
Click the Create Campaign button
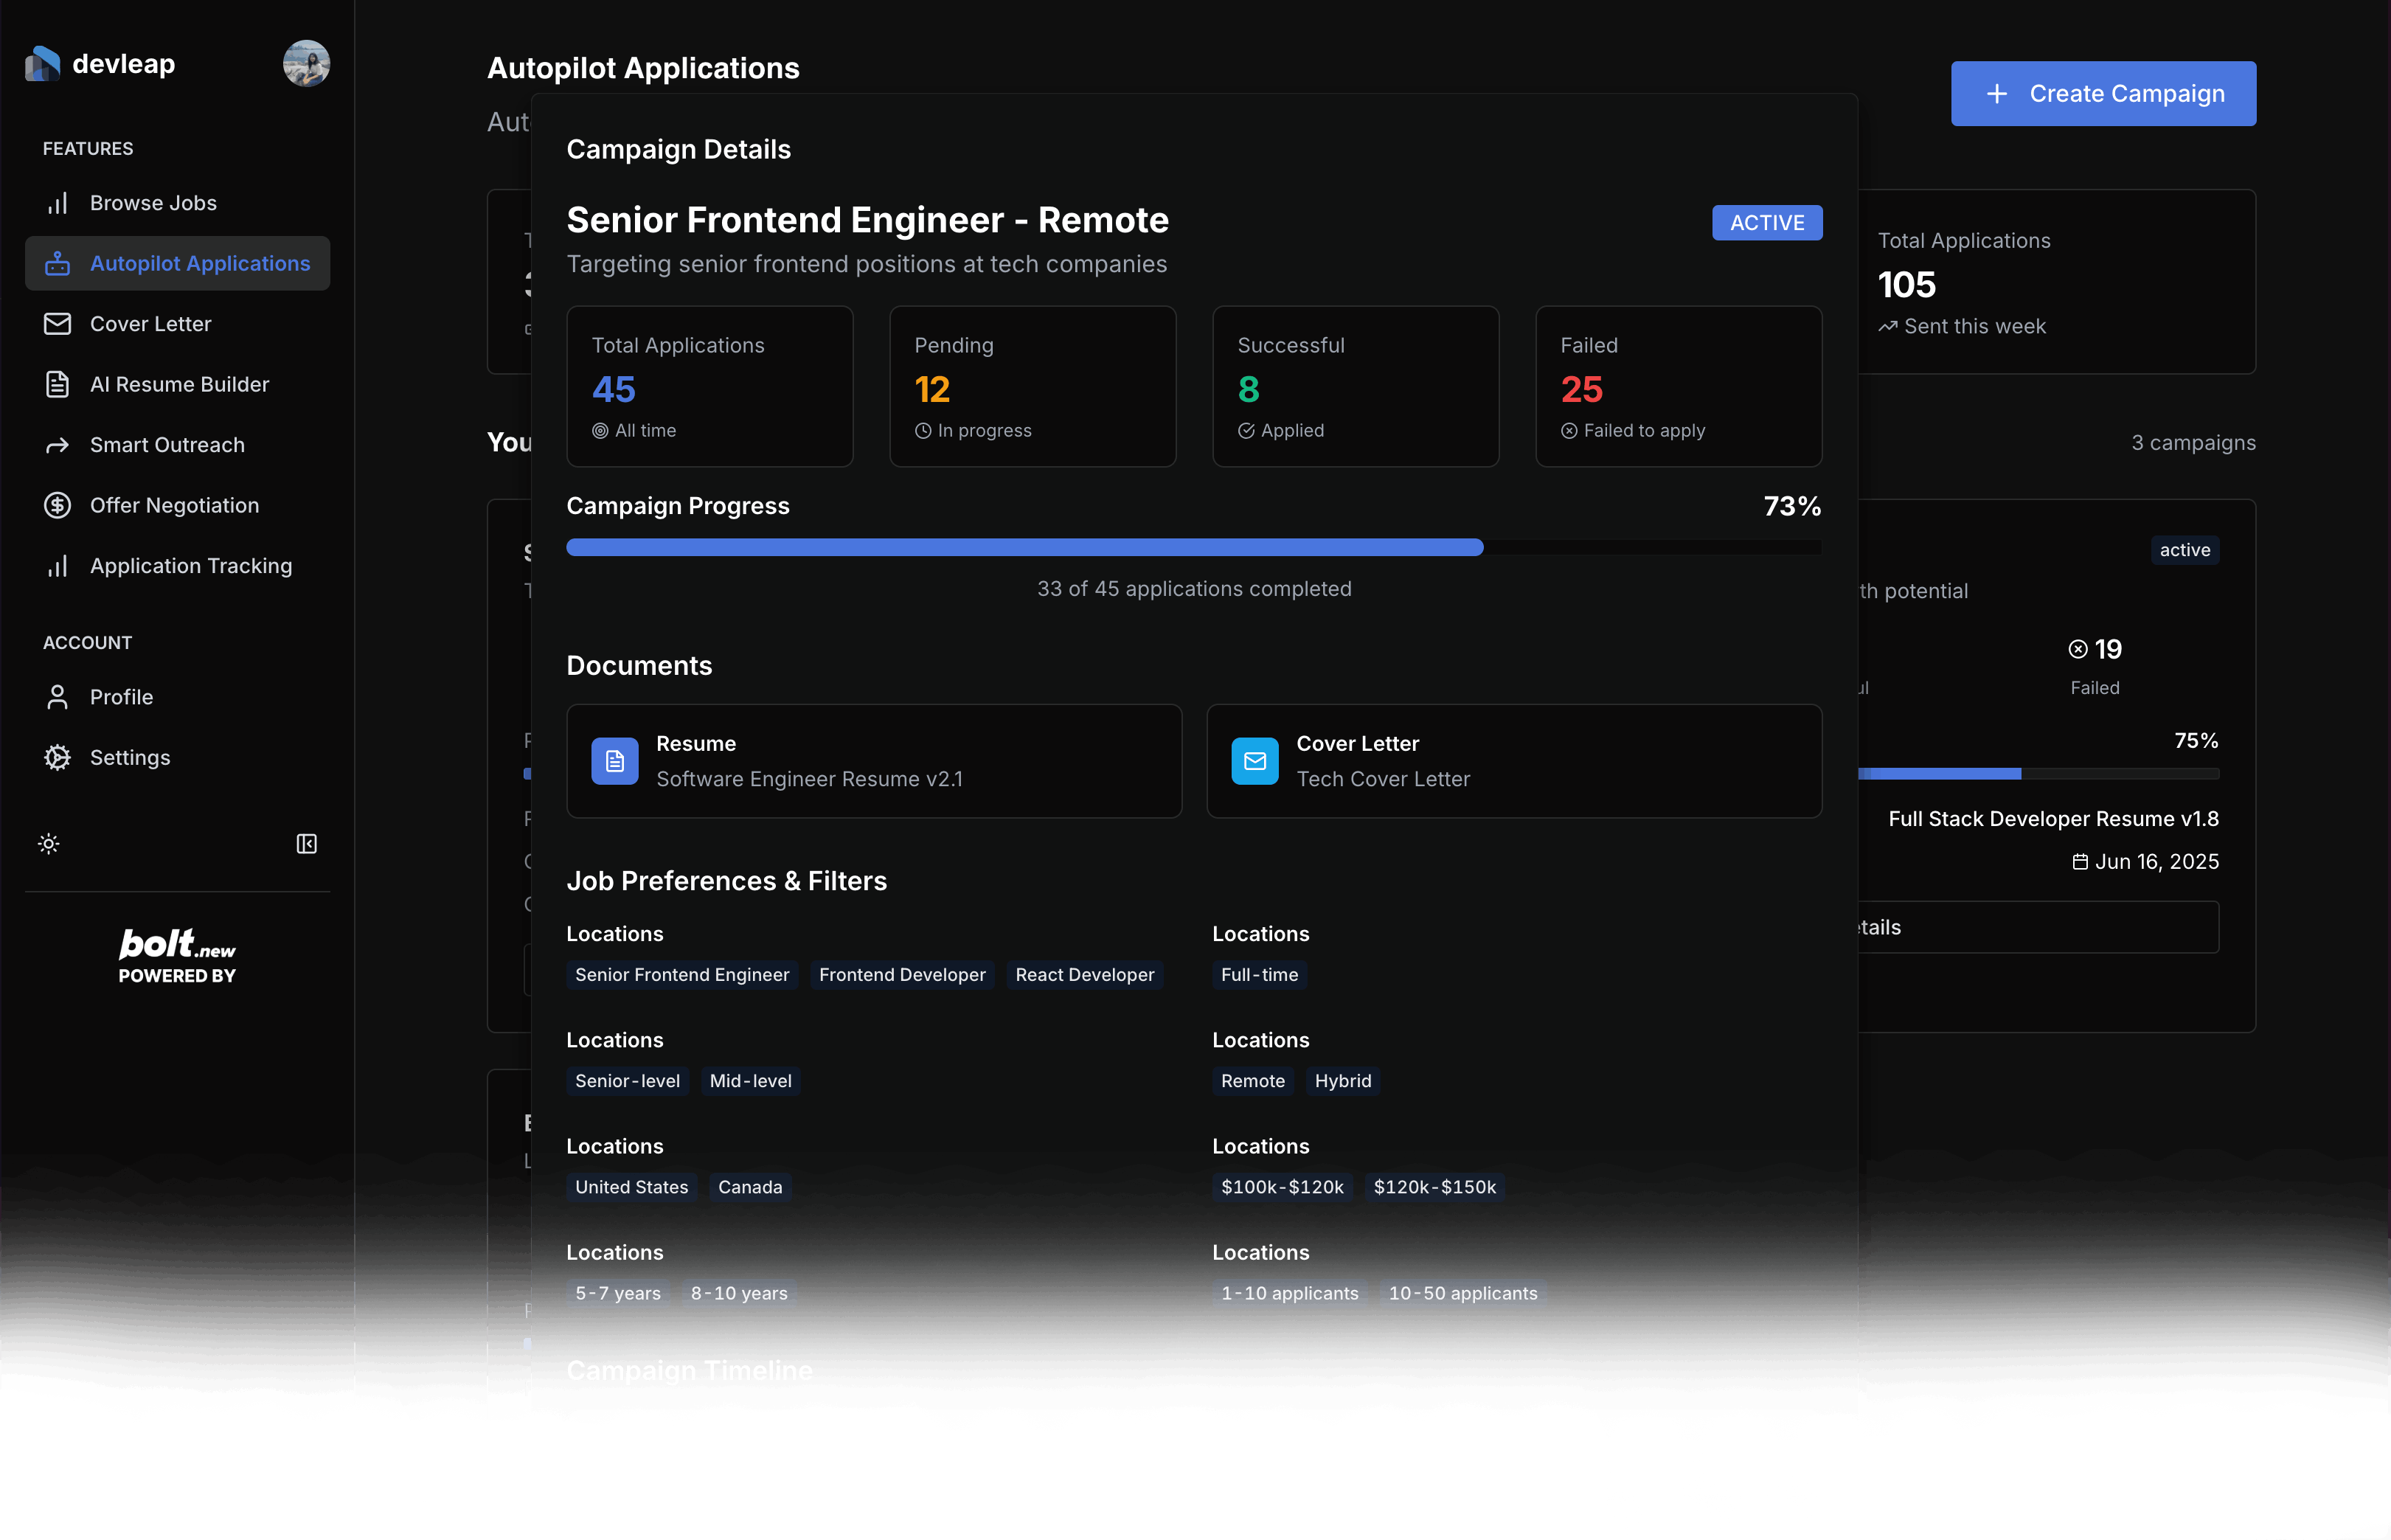point(2103,93)
